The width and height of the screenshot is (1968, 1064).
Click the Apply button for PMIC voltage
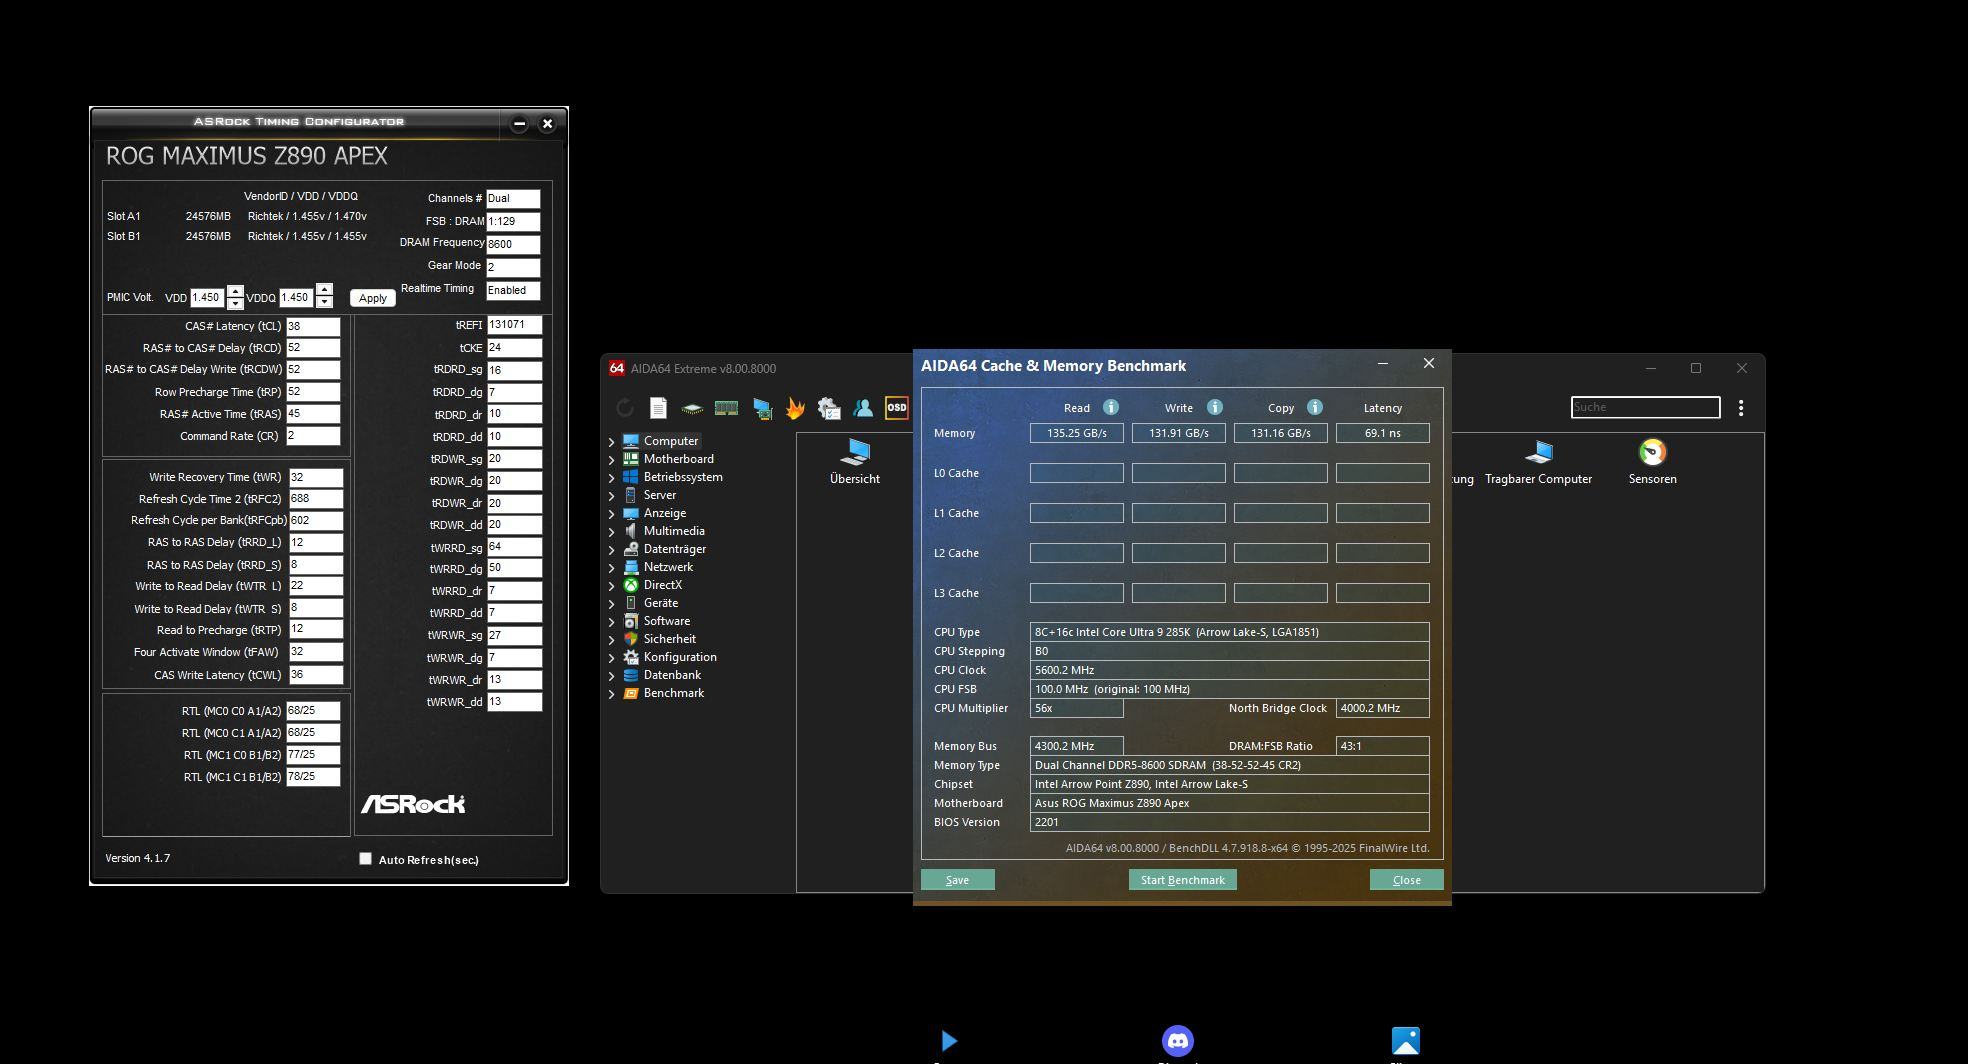(x=373, y=298)
